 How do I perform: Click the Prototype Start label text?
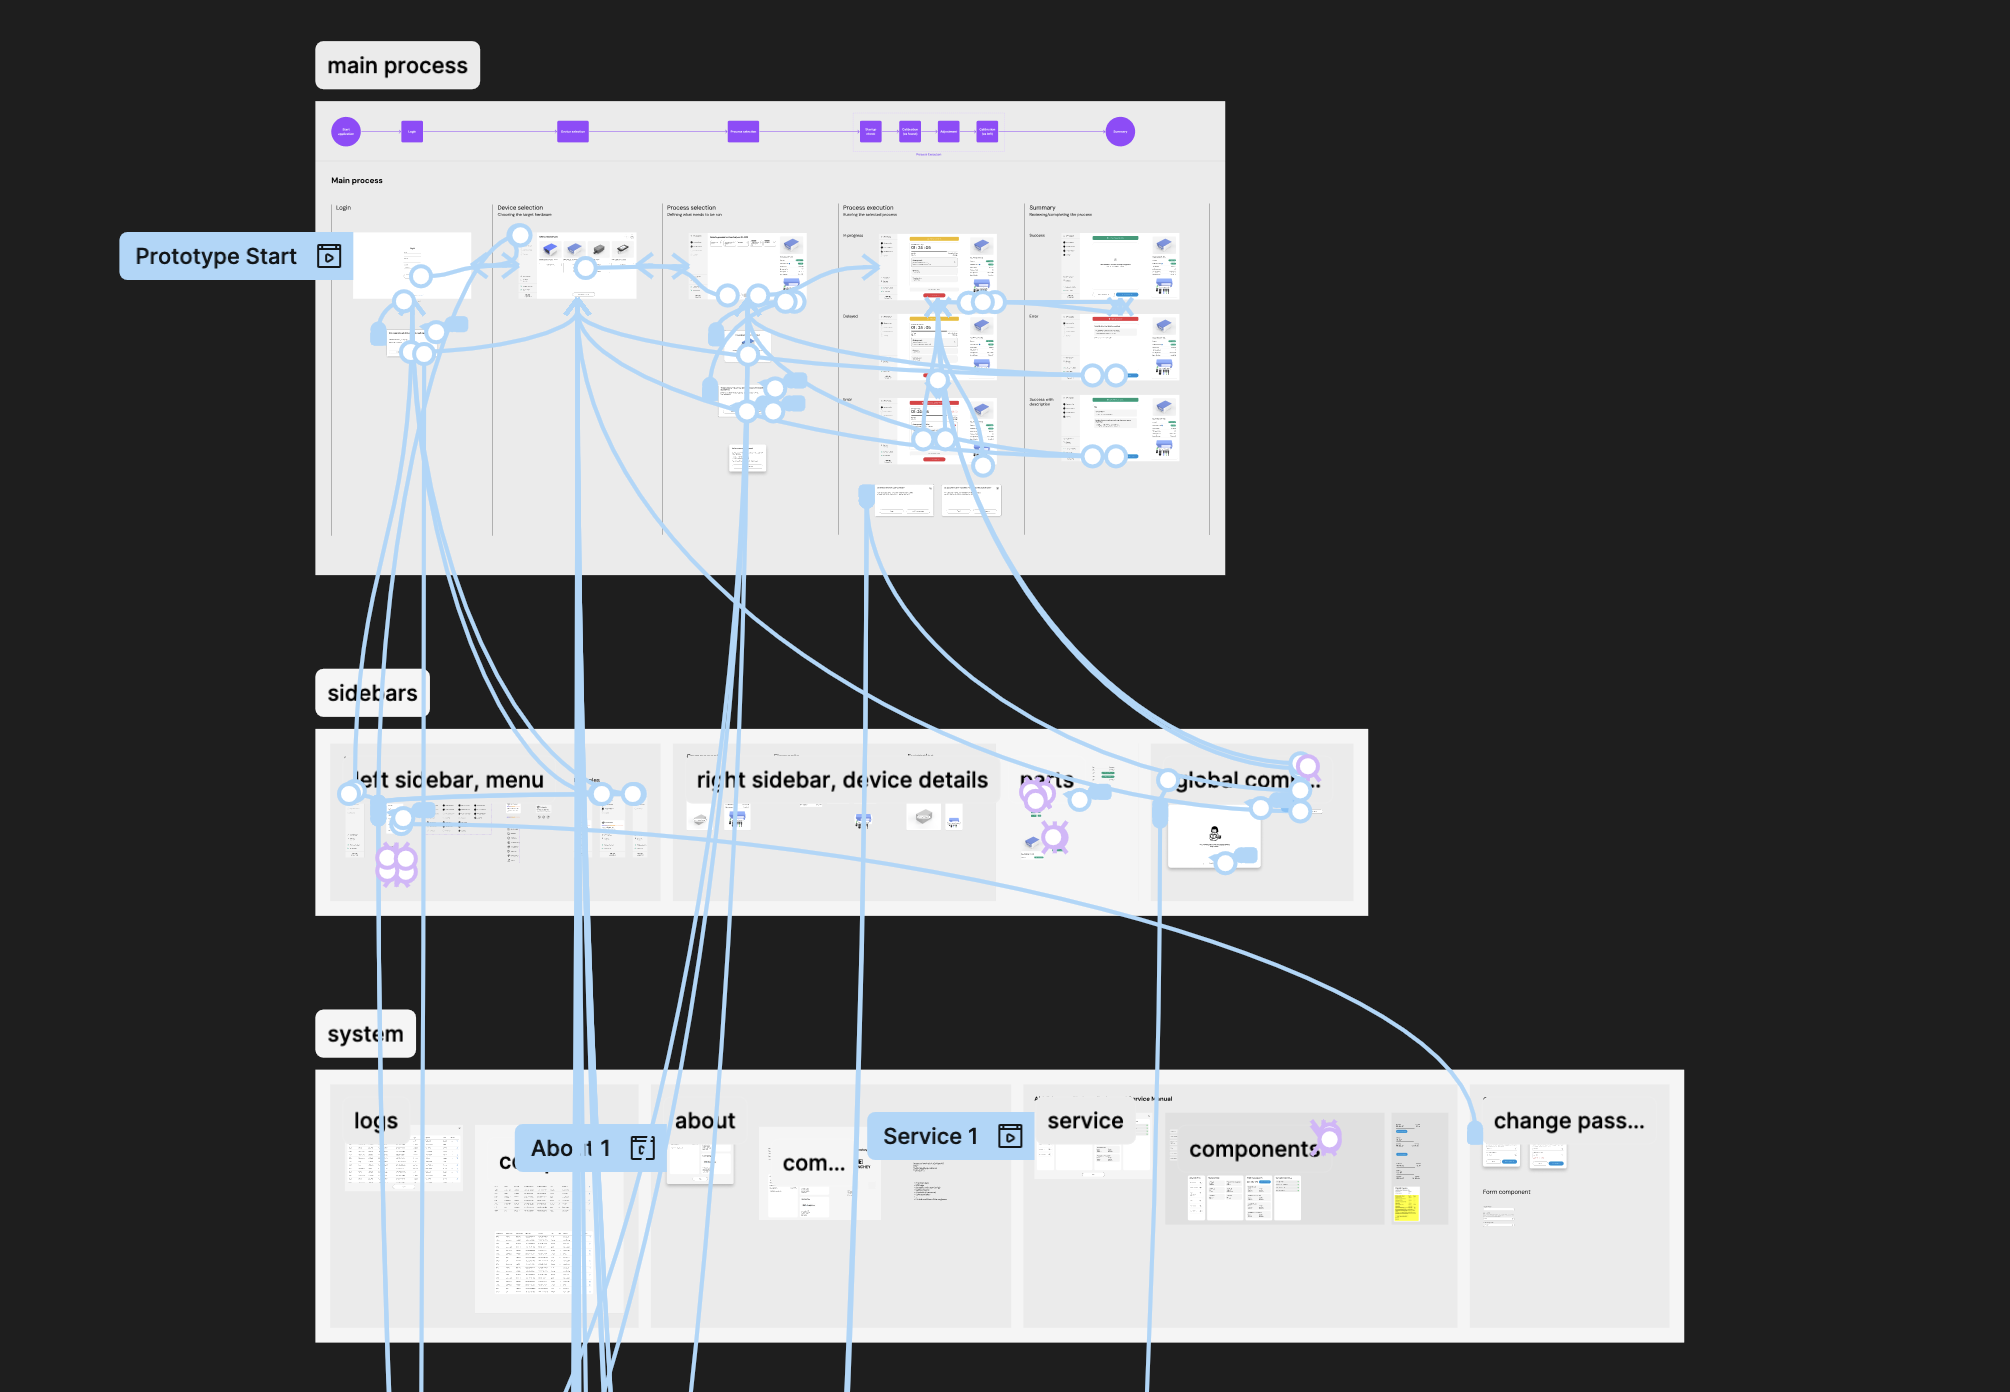[215, 255]
